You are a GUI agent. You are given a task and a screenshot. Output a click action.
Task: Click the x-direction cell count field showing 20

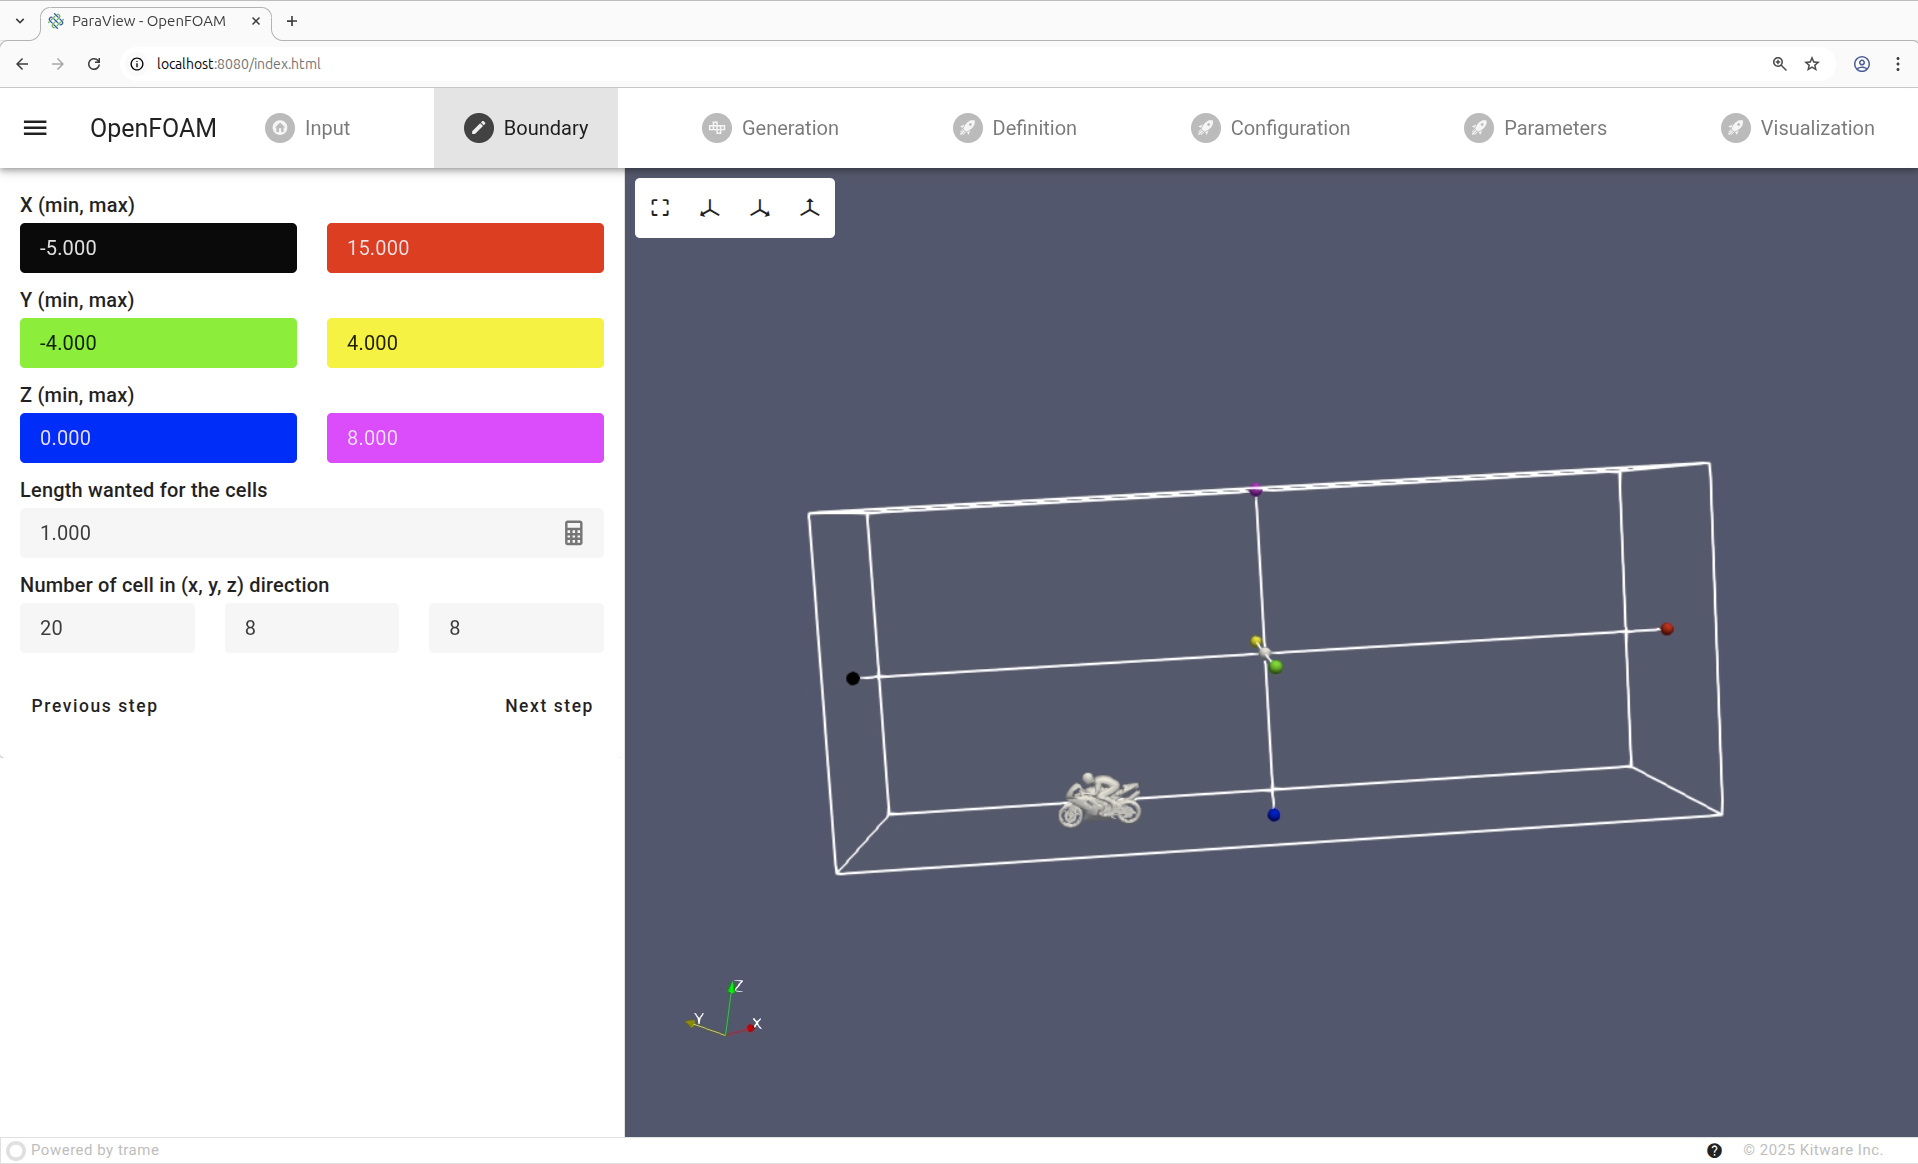(107, 628)
